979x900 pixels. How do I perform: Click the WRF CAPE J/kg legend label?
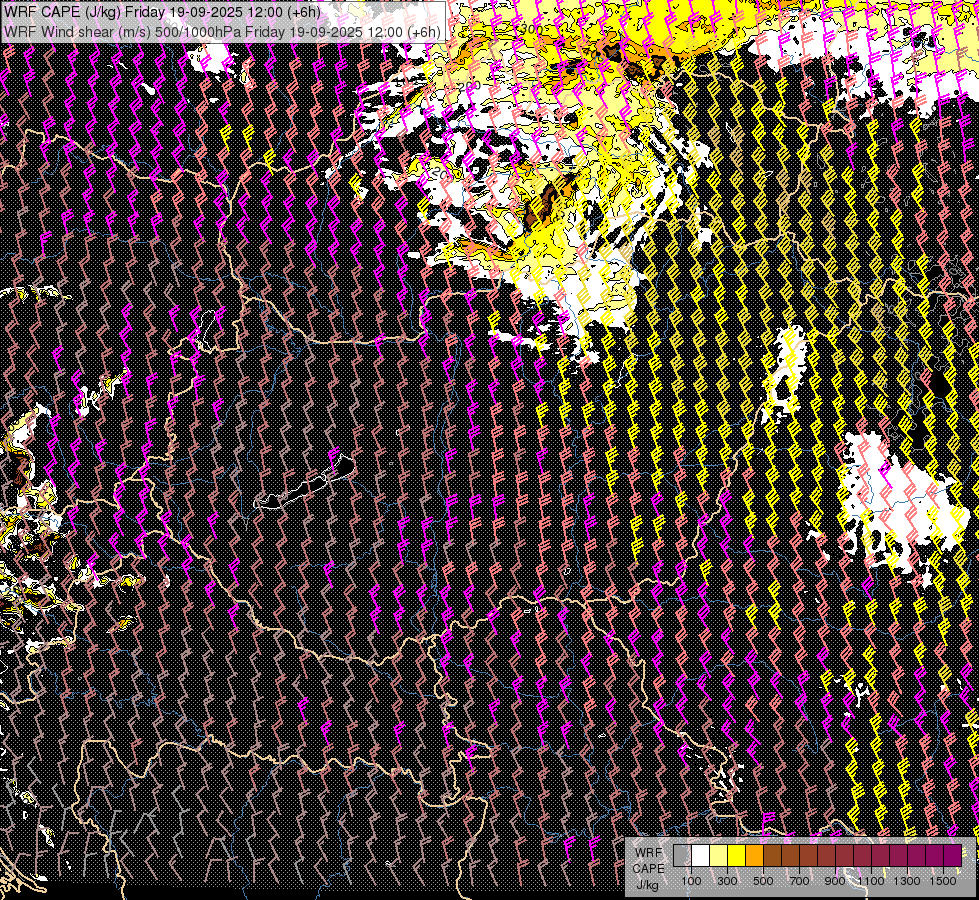pyautogui.click(x=649, y=869)
